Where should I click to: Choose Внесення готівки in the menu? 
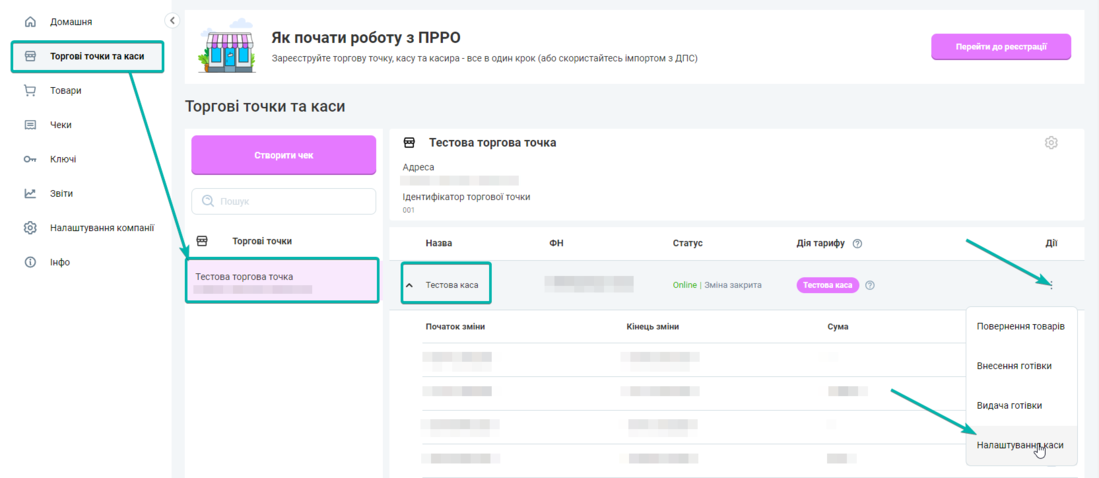point(1013,366)
